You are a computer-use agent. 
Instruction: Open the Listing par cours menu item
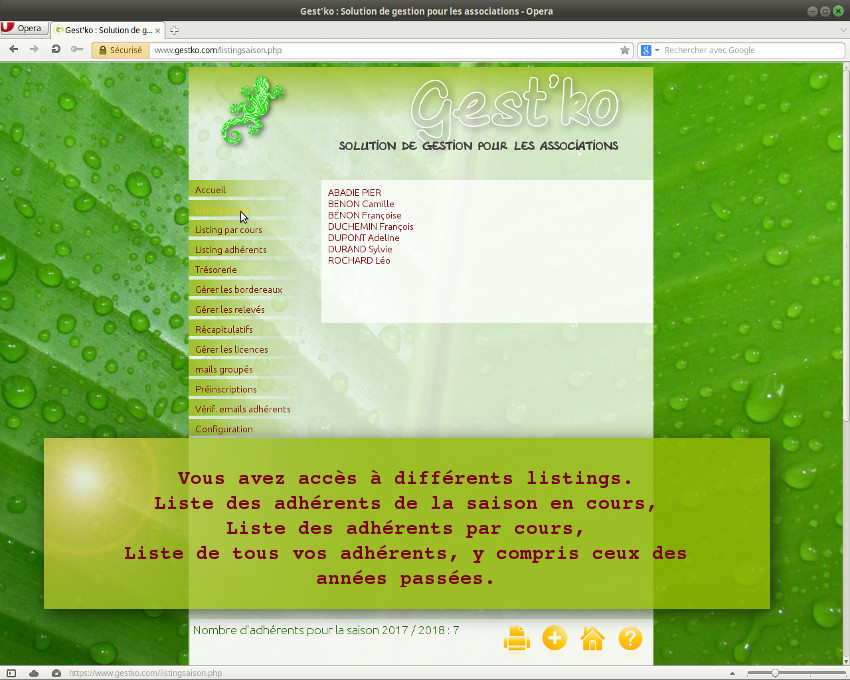pos(228,230)
